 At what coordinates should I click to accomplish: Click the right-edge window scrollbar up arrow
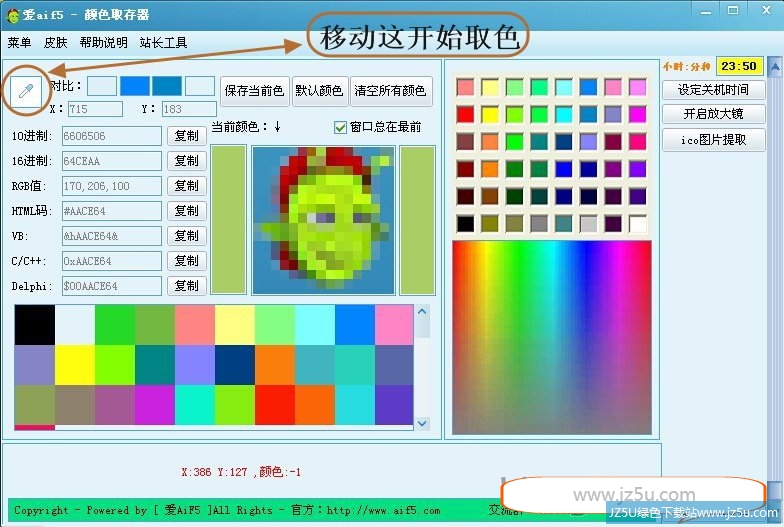point(774,68)
